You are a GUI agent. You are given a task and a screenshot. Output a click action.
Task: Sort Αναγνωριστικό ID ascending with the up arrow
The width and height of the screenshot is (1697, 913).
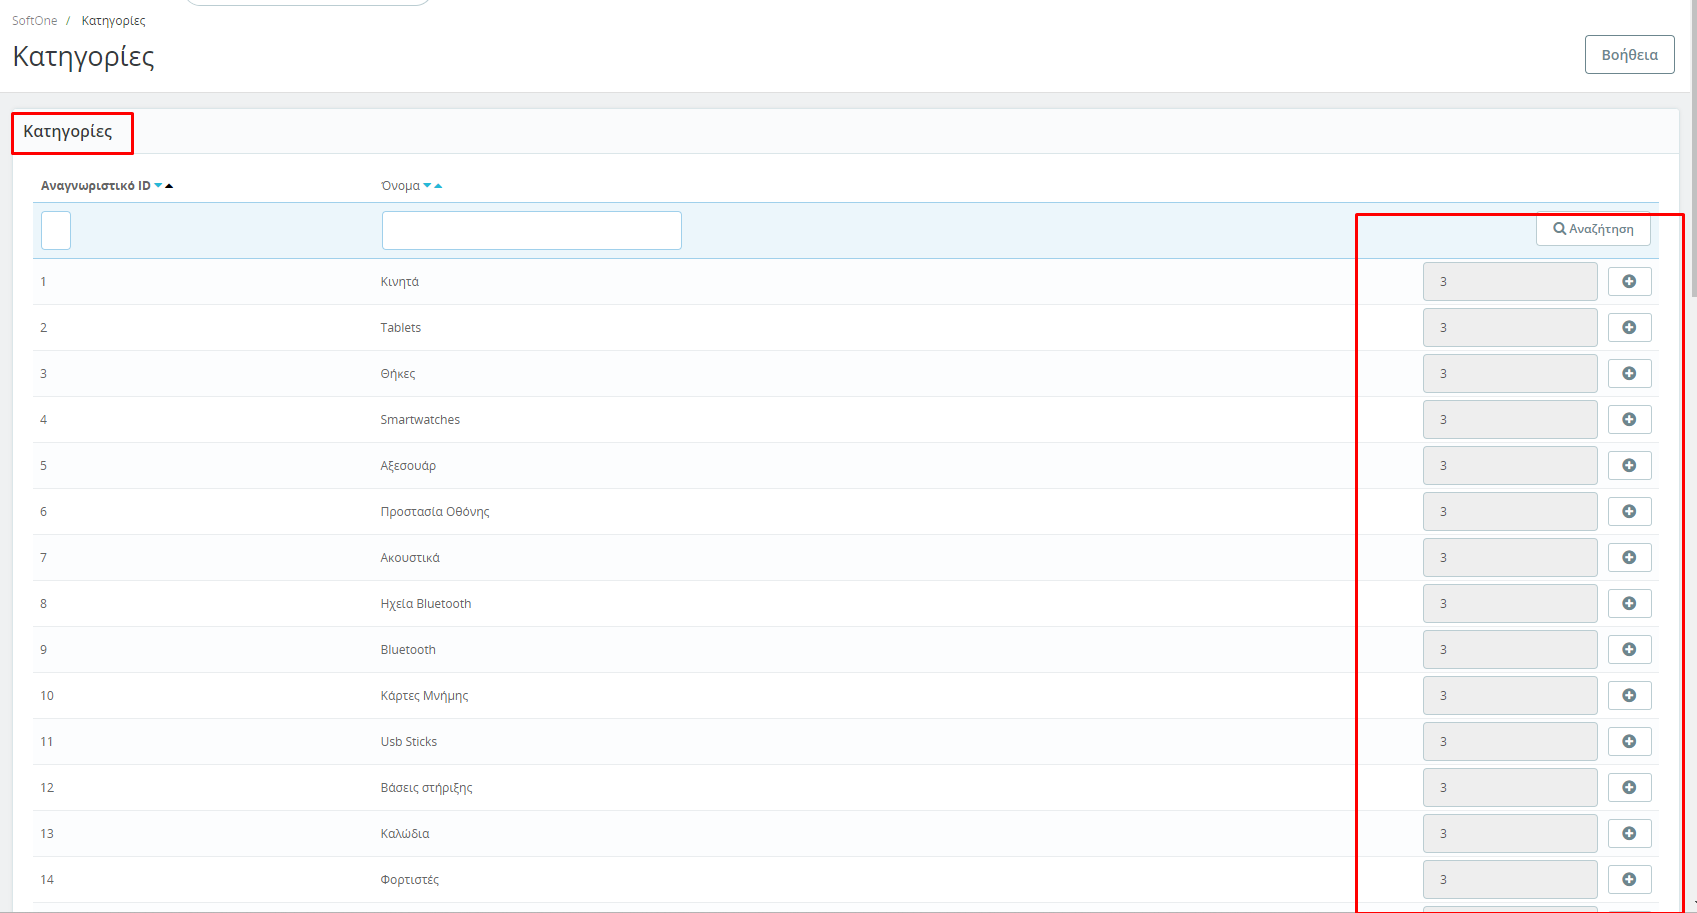pos(169,186)
